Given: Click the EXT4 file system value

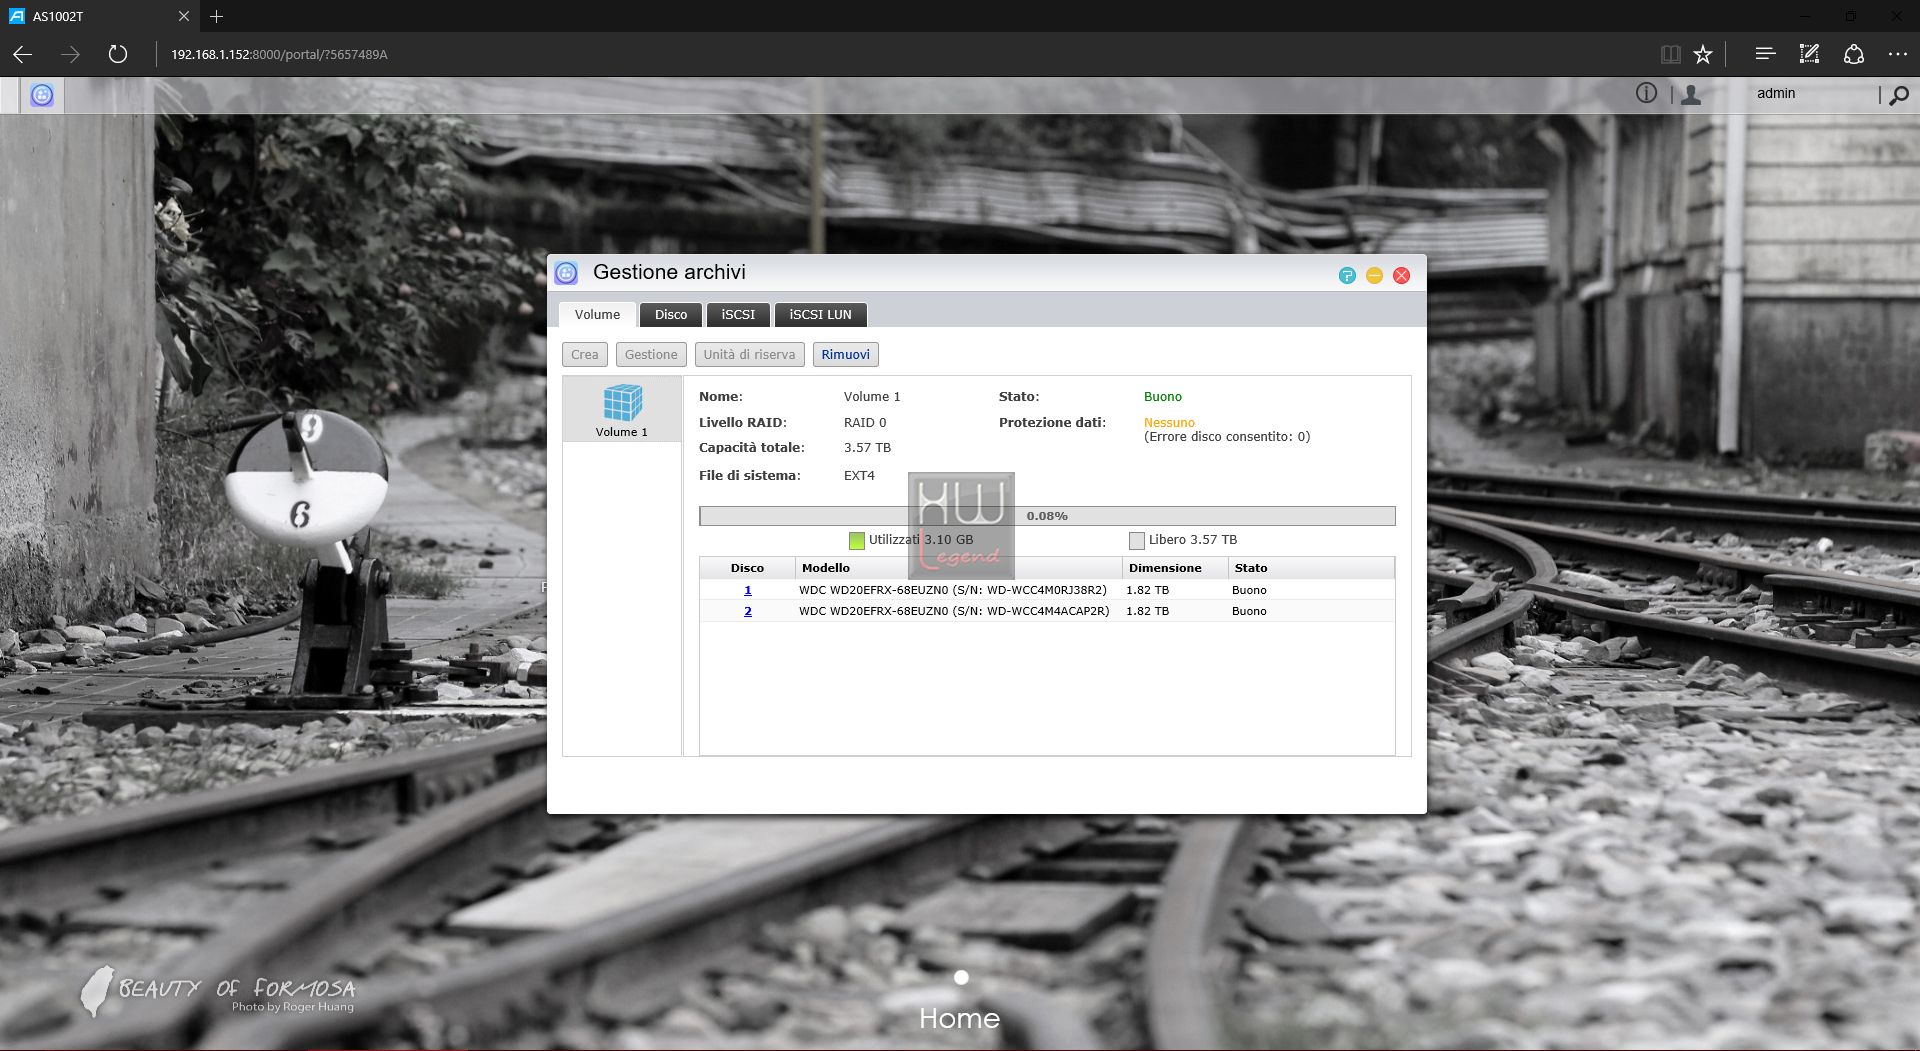Looking at the screenshot, I should click(x=859, y=476).
